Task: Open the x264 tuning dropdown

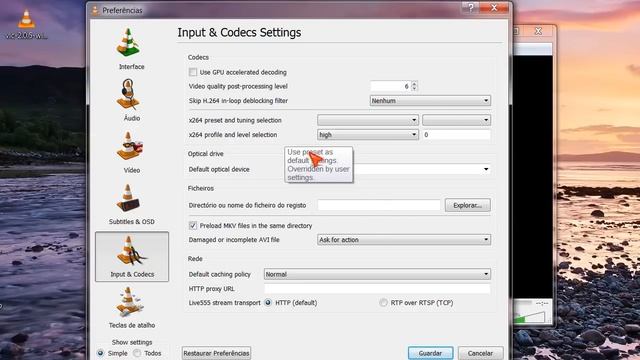Action: click(x=456, y=120)
